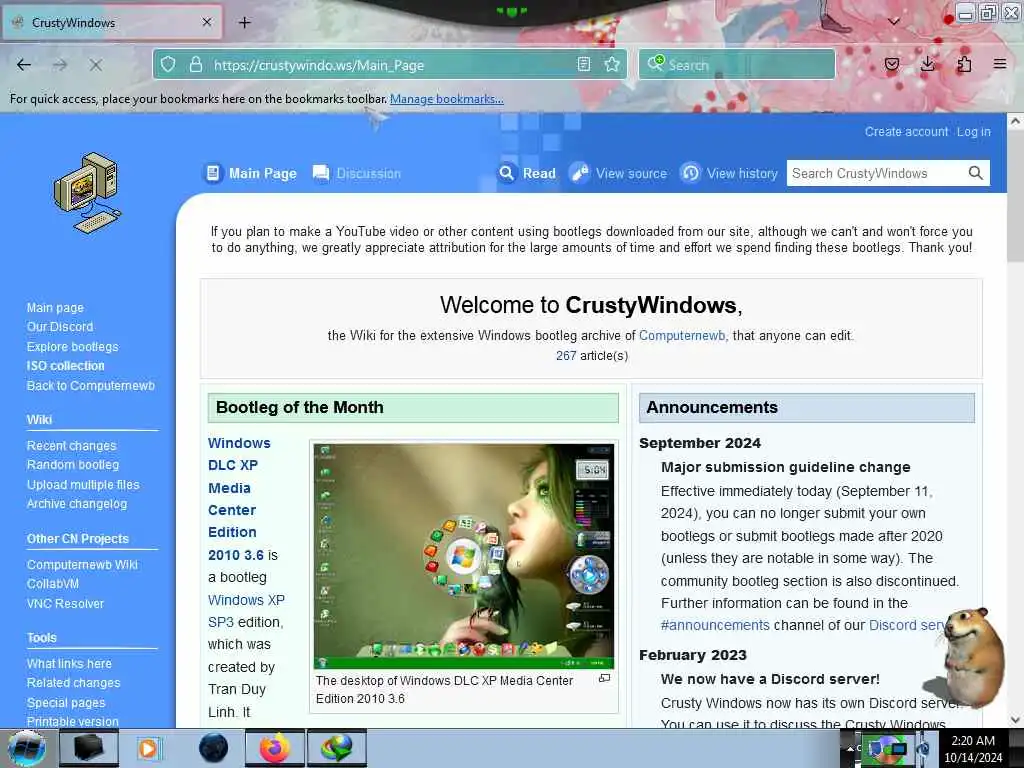View Recent changes

(72, 445)
